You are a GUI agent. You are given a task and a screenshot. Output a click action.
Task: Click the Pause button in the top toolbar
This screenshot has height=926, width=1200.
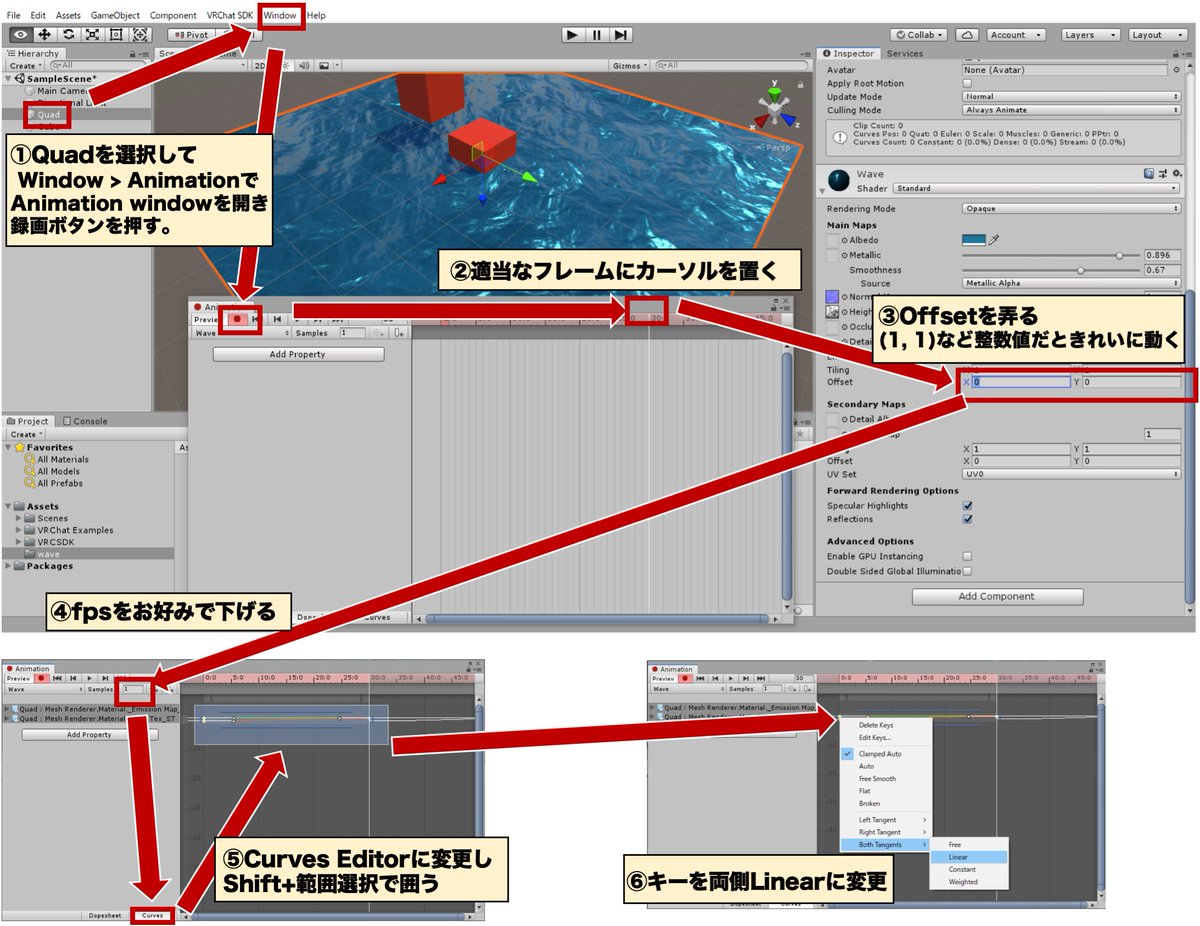597,35
